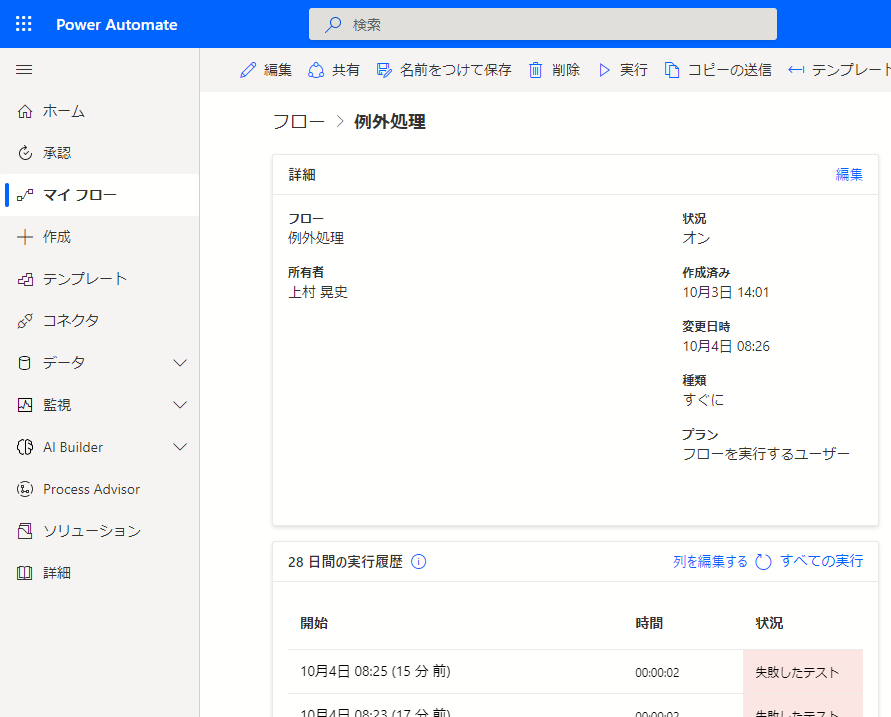Screen dimensions: 891x717
Task: Click the share icon in toolbar
Action: (x=316, y=70)
